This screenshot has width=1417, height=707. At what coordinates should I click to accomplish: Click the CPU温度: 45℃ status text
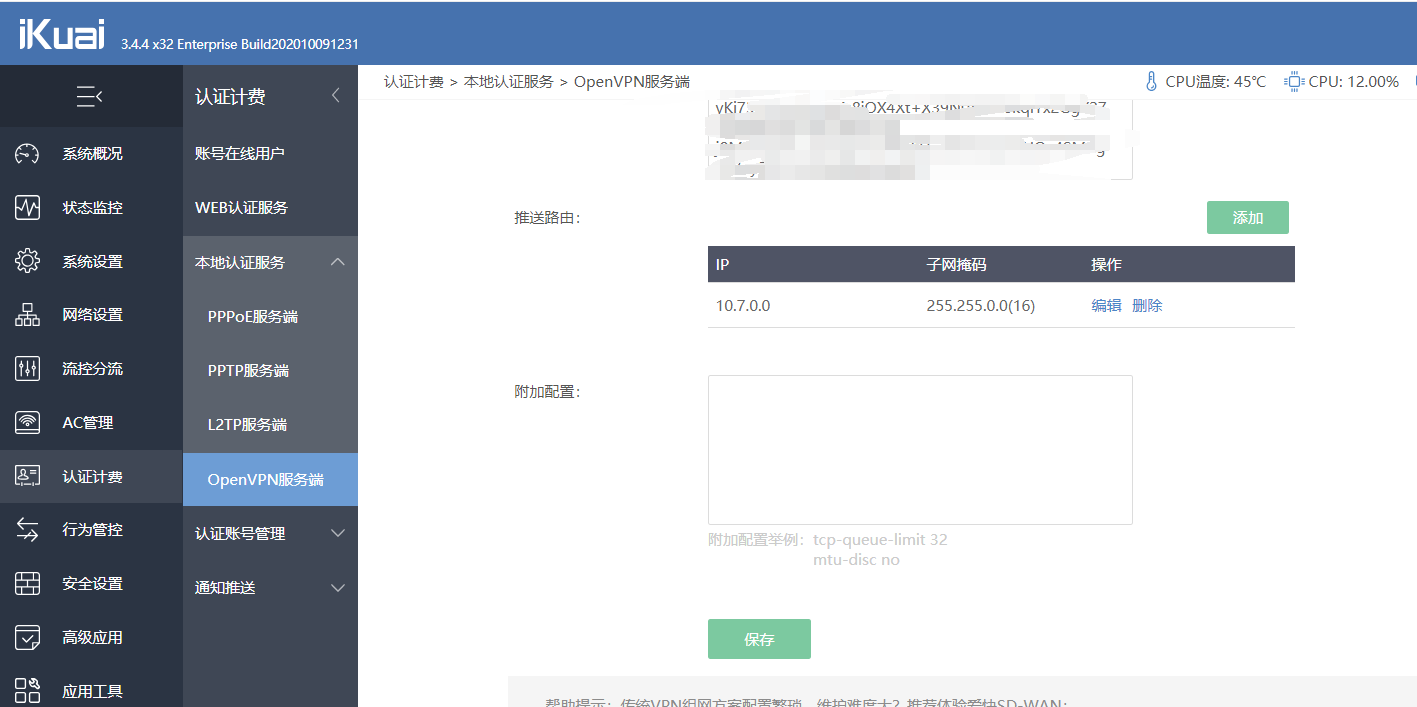(x=1216, y=82)
